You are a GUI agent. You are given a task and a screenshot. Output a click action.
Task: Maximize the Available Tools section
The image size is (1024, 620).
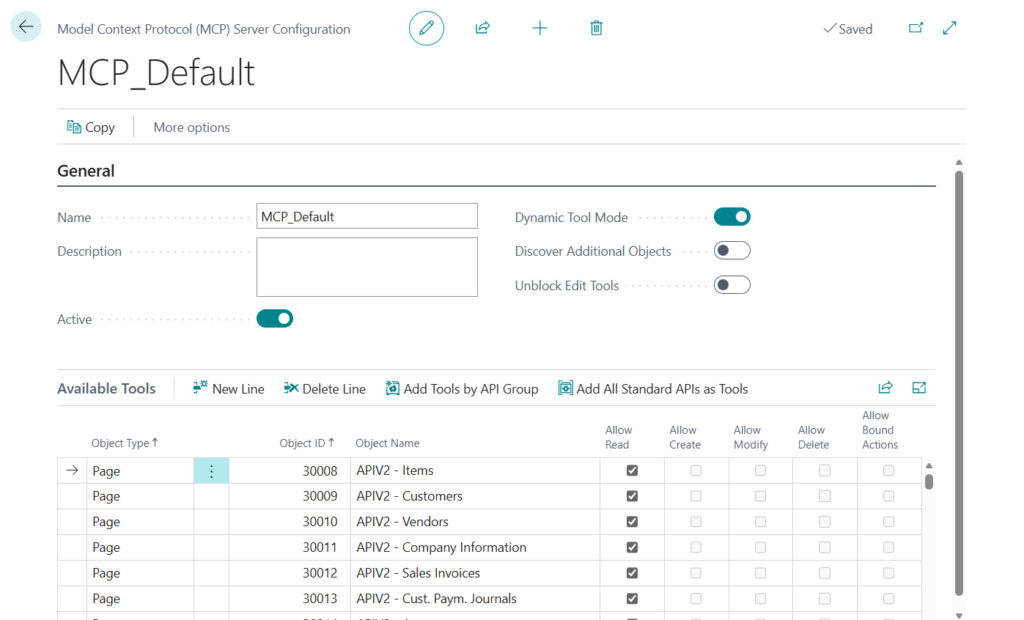tap(919, 388)
